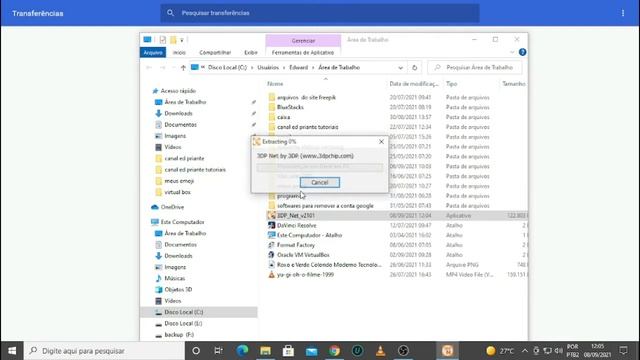The height and width of the screenshot is (360, 640).
Task: Open VLC media player from taskbar
Action: [x=380, y=351]
